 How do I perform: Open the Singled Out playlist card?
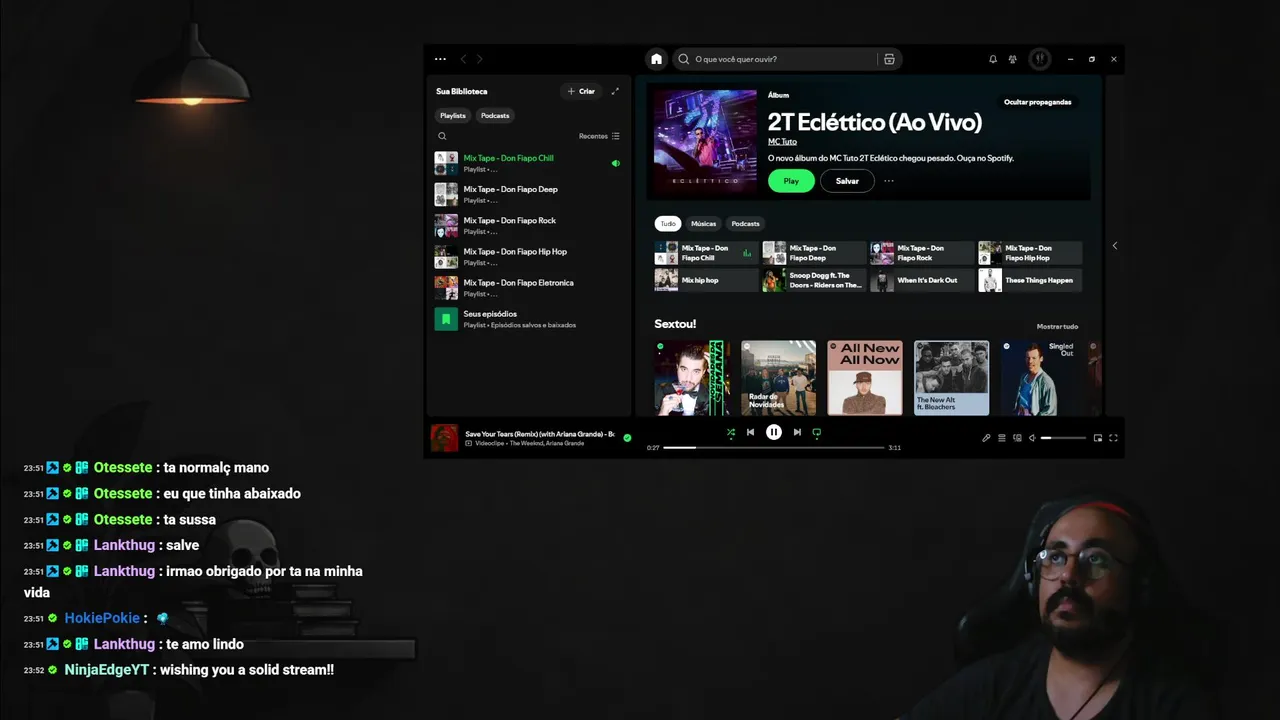pyautogui.click(x=1038, y=378)
